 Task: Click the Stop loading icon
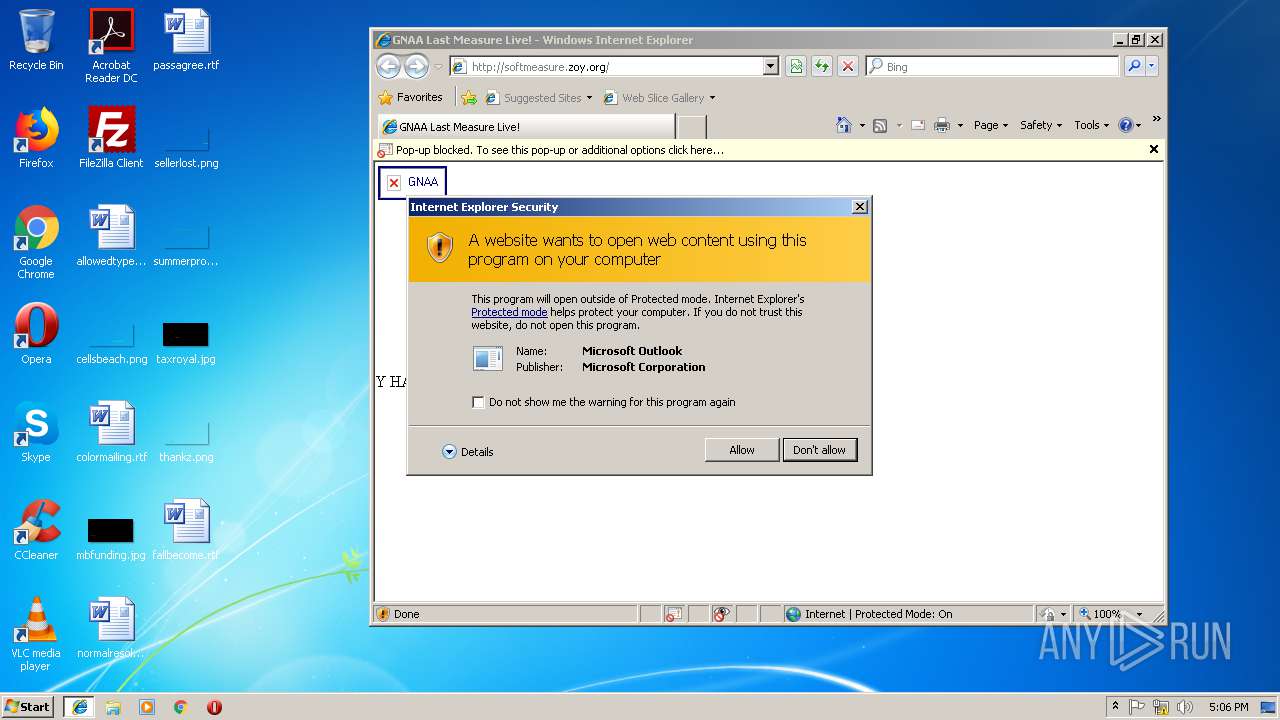(848, 66)
